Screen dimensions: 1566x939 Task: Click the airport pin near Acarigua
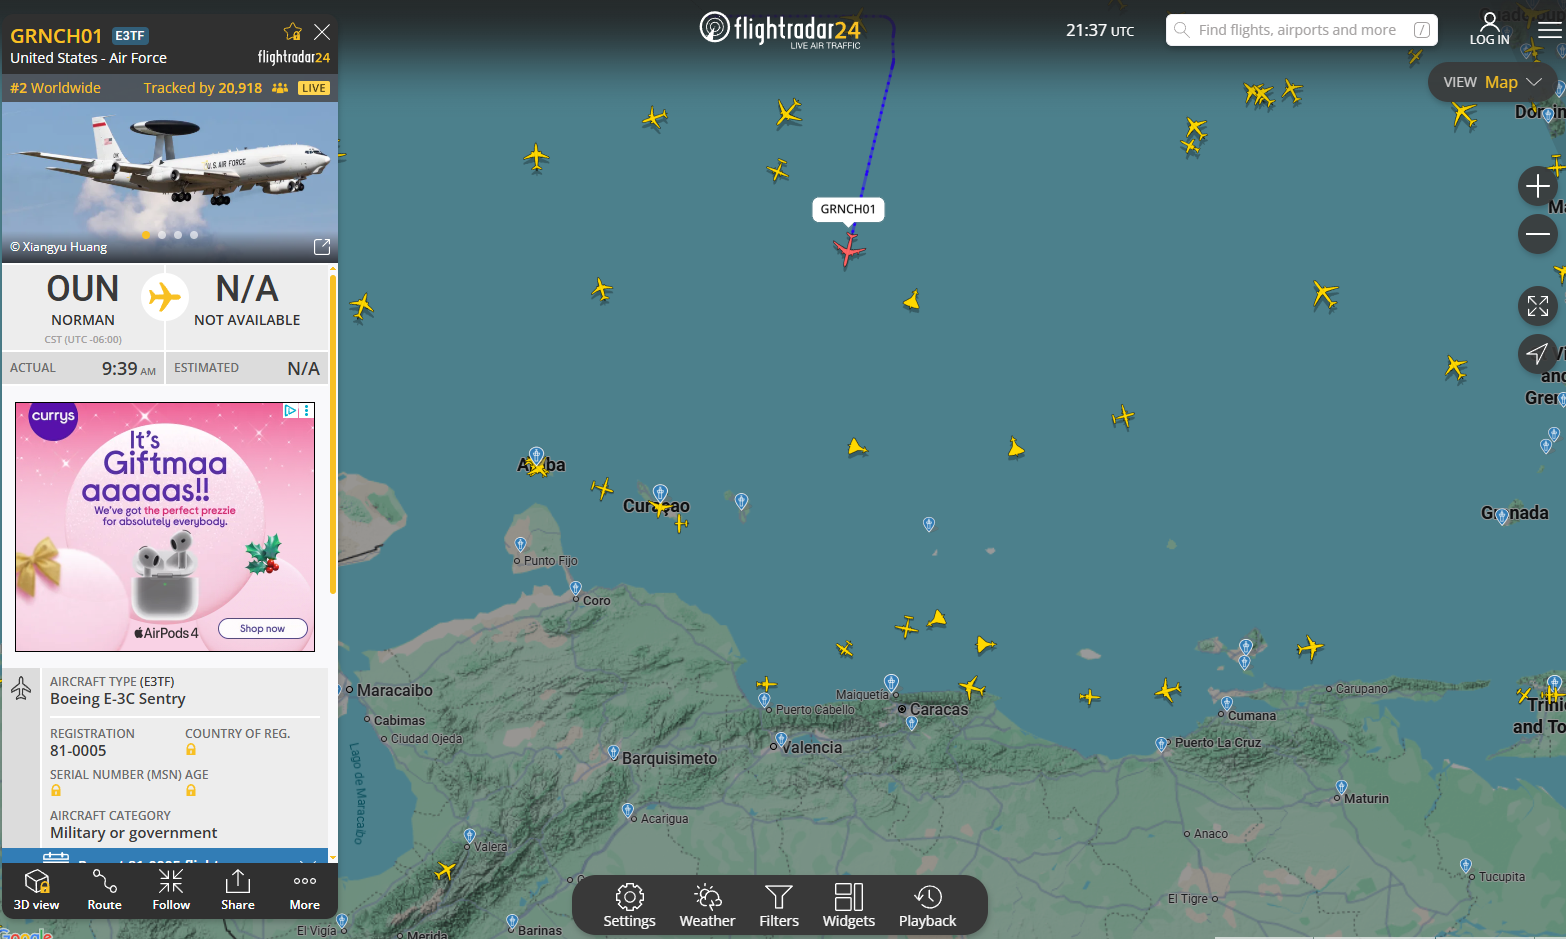point(628,810)
